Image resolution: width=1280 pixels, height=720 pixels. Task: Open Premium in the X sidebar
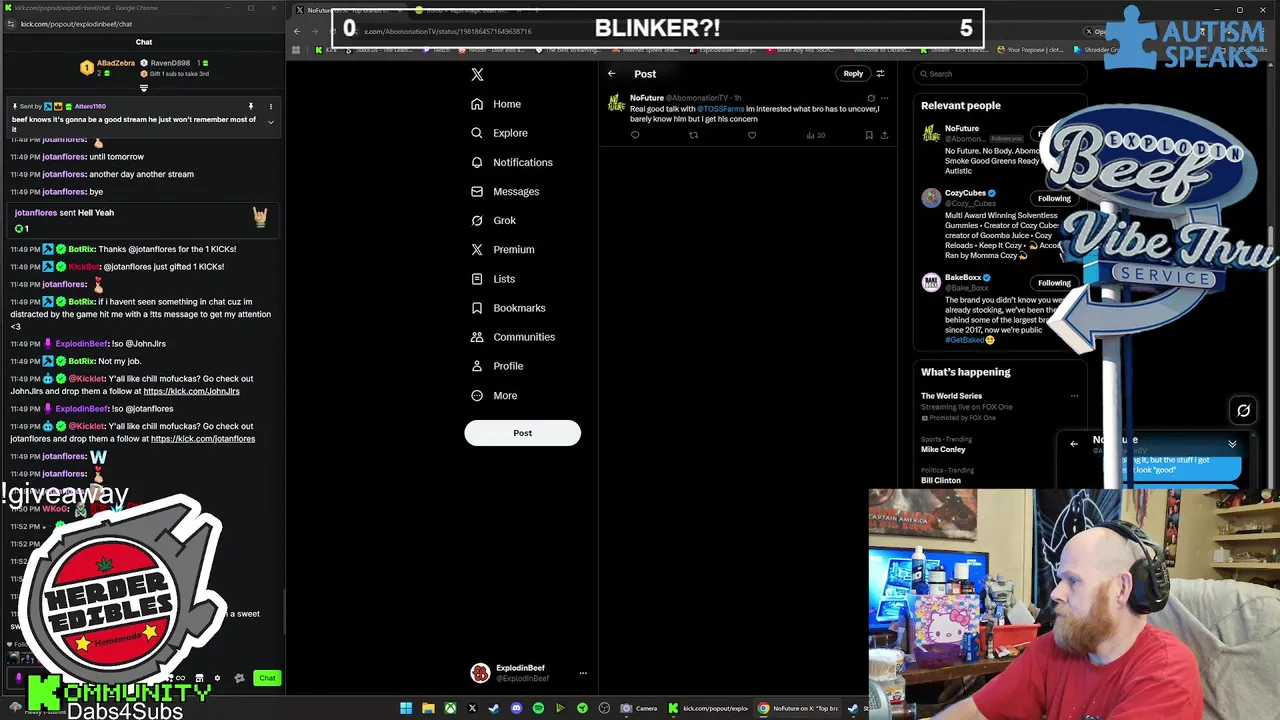[502, 249]
